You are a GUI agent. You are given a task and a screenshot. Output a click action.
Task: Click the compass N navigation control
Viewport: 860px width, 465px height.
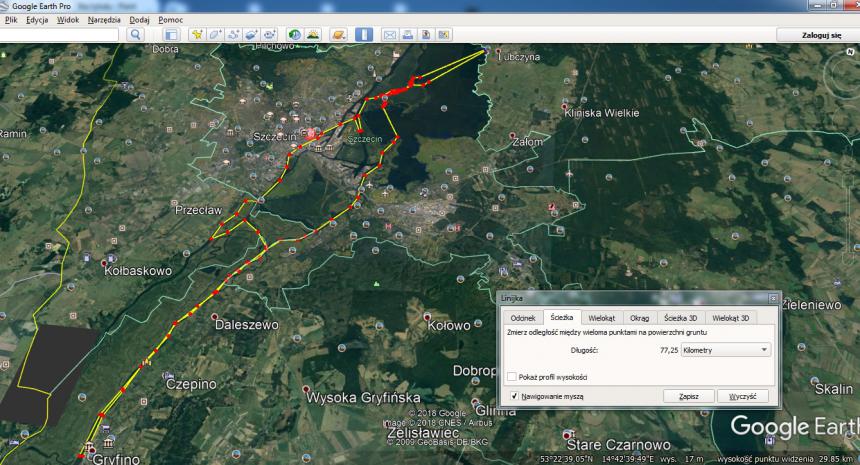[x=851, y=52]
